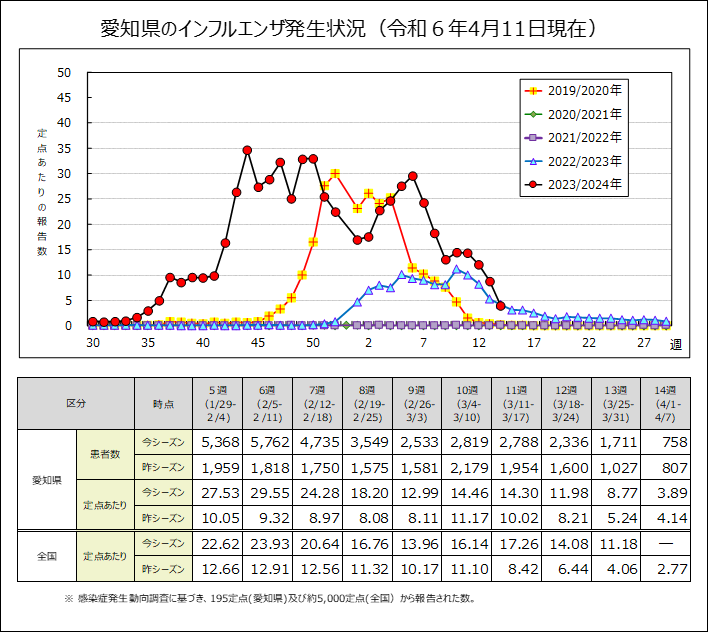The height and width of the screenshot is (633, 709).
Task: Click the cell showing 758
Action: pos(666,442)
